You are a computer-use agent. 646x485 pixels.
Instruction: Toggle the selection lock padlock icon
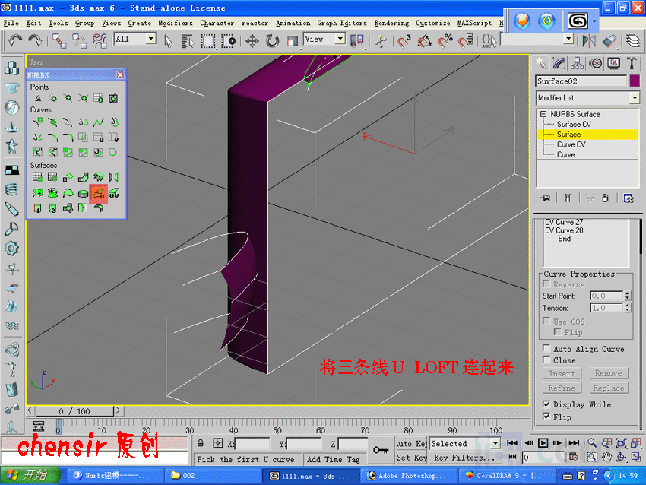click(x=200, y=443)
